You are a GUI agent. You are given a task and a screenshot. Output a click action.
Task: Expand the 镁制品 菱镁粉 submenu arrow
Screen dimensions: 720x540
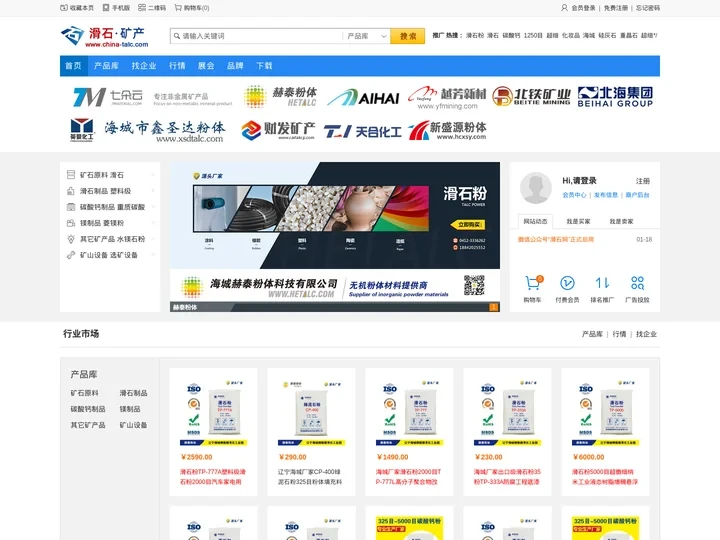pyautogui.click(x=153, y=223)
